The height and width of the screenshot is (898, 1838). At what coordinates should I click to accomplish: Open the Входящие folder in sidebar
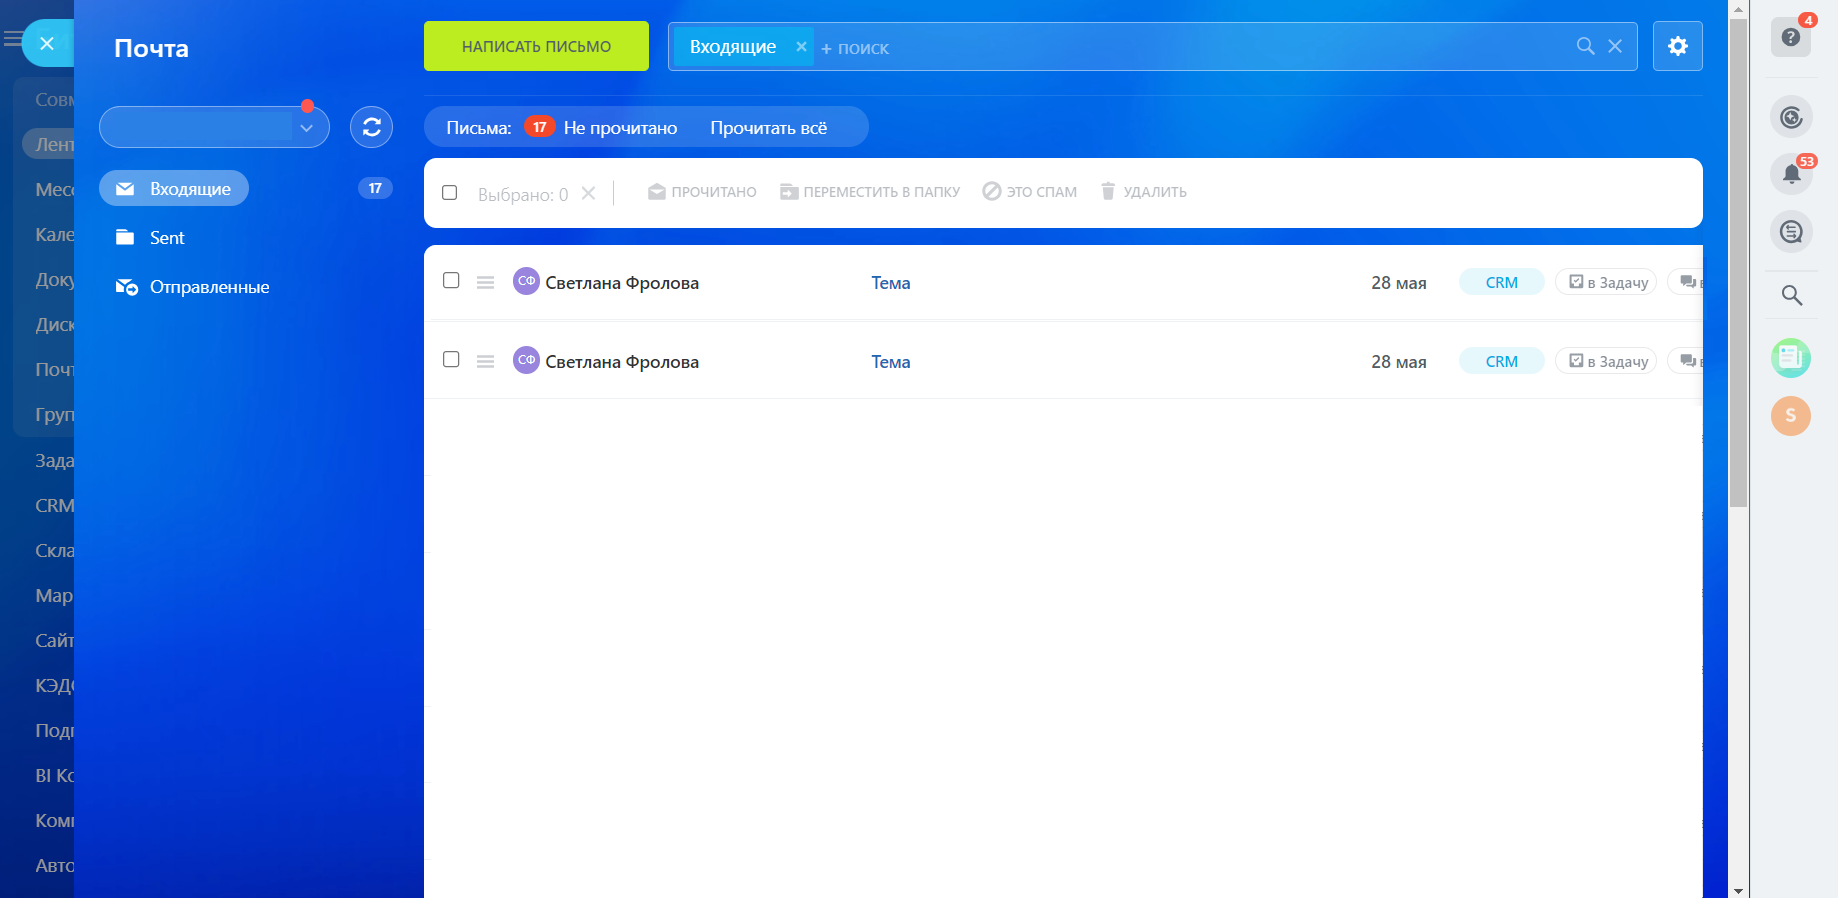174,188
